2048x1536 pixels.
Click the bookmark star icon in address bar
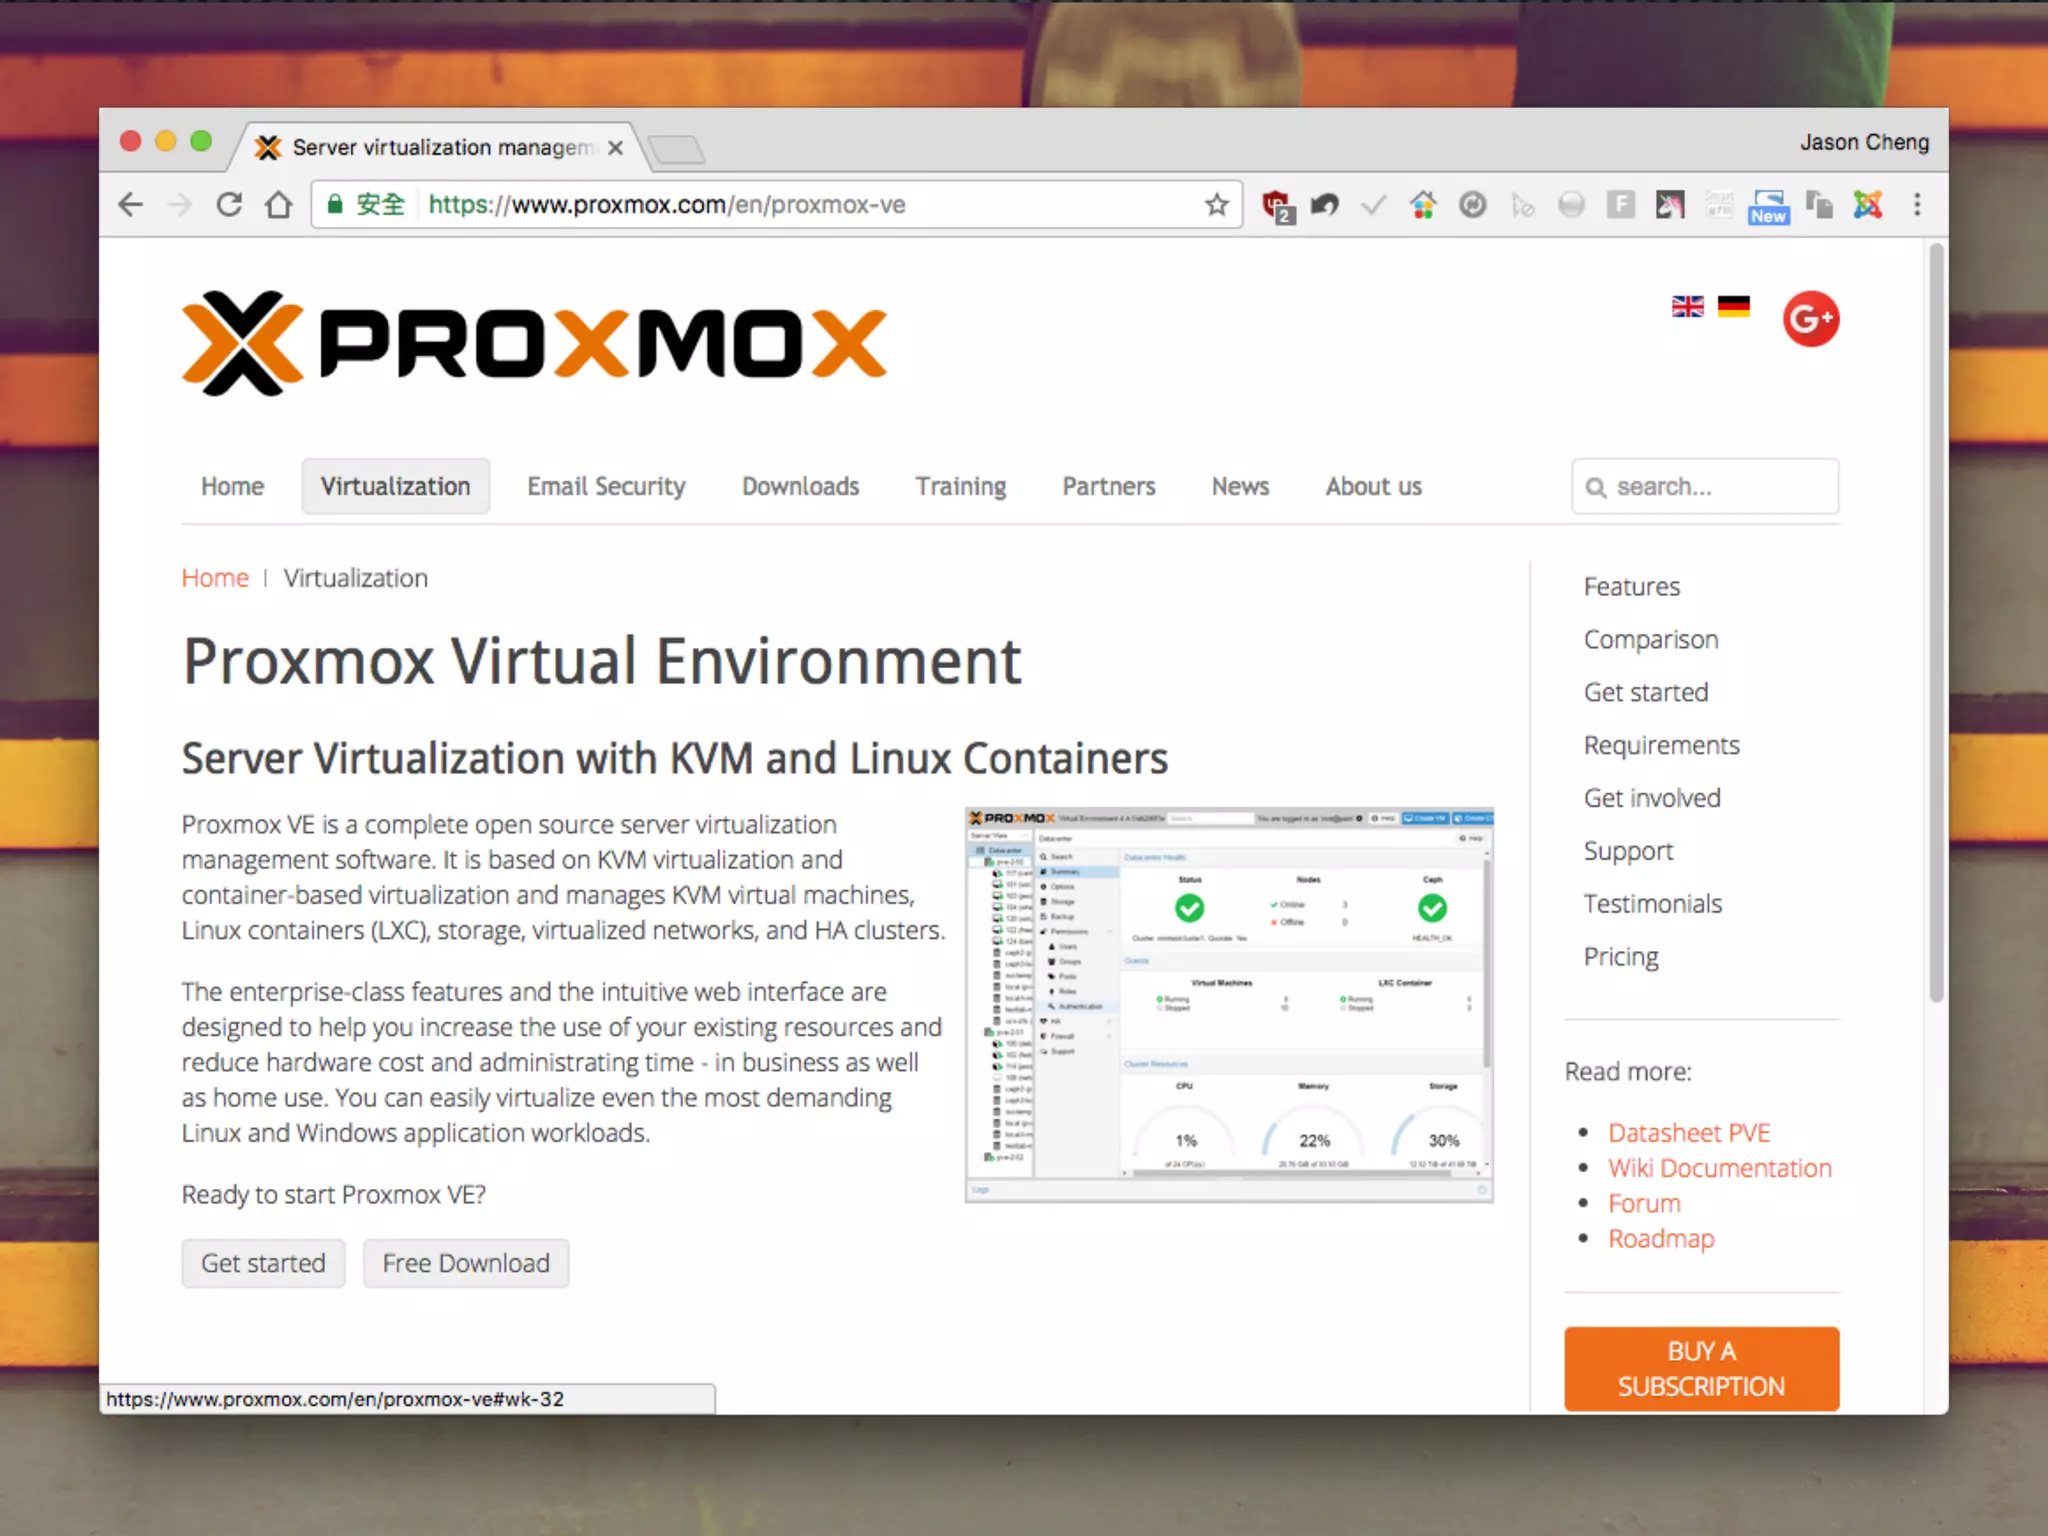click(x=1216, y=205)
